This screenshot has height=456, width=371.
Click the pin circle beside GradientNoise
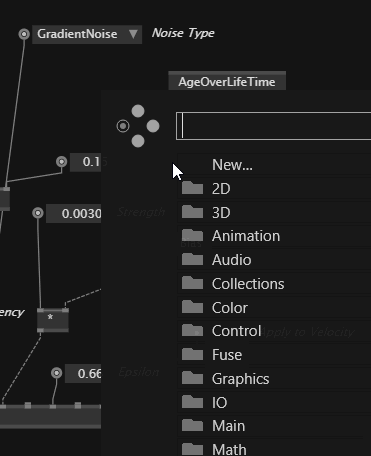coord(24,34)
